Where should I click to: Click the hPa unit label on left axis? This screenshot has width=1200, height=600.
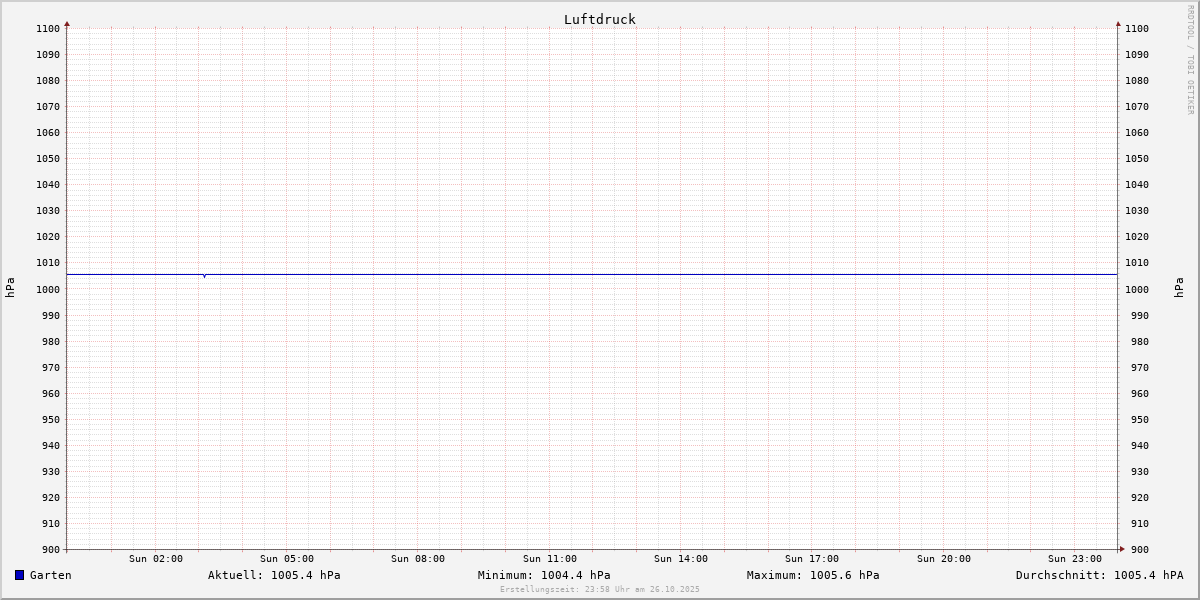point(10,288)
